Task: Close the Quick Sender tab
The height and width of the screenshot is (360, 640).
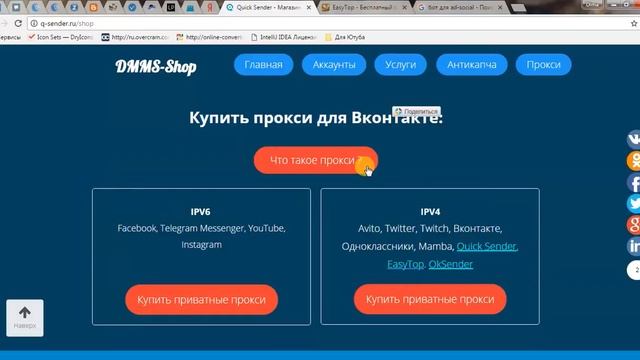Action: pos(309,7)
